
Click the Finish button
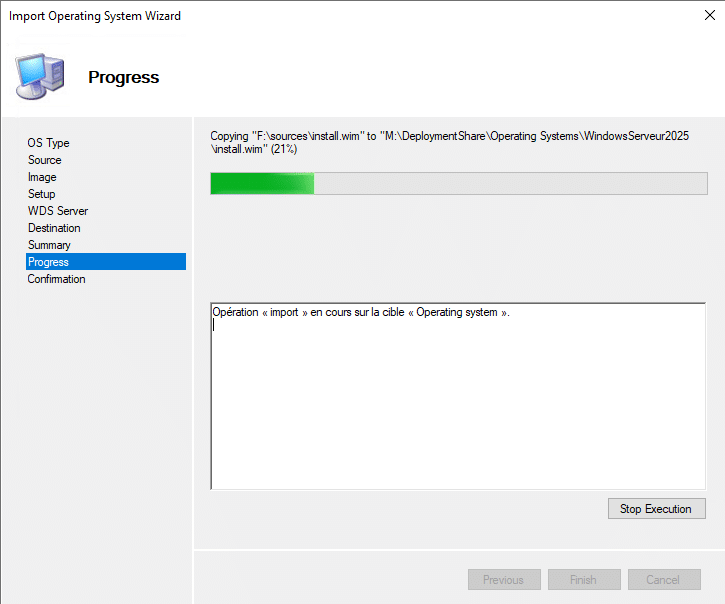click(x=583, y=580)
